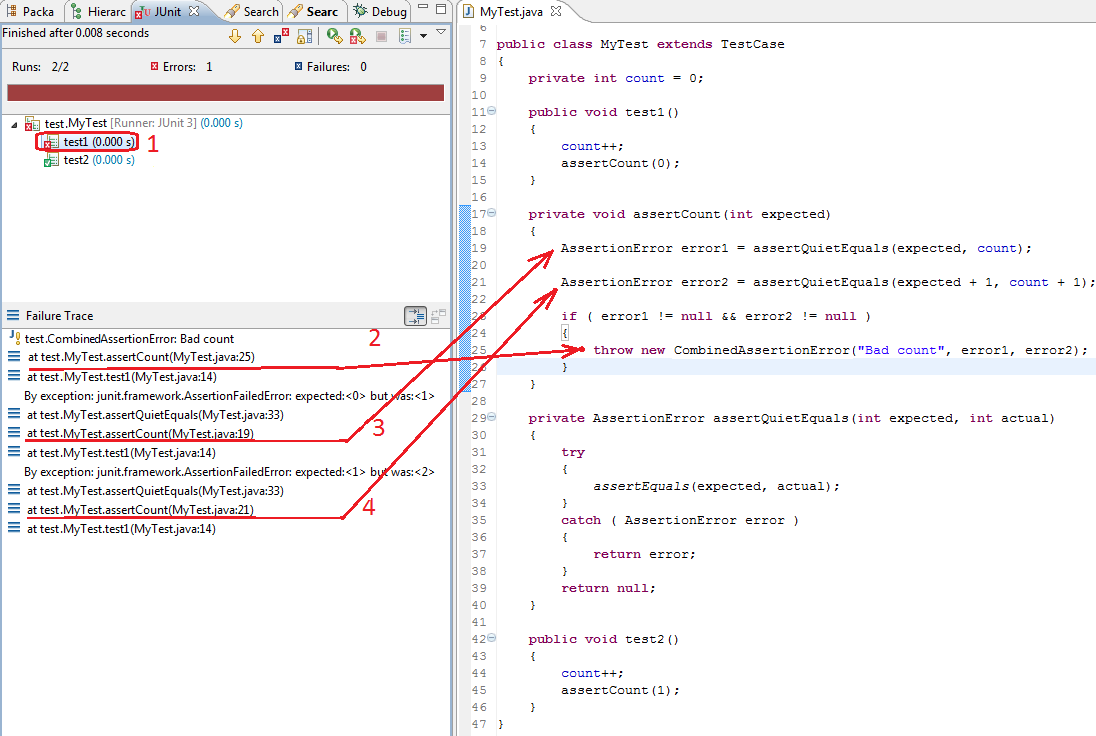Screen dimensions: 1096x736
Task: Open the test run history icon
Action: tap(405, 36)
